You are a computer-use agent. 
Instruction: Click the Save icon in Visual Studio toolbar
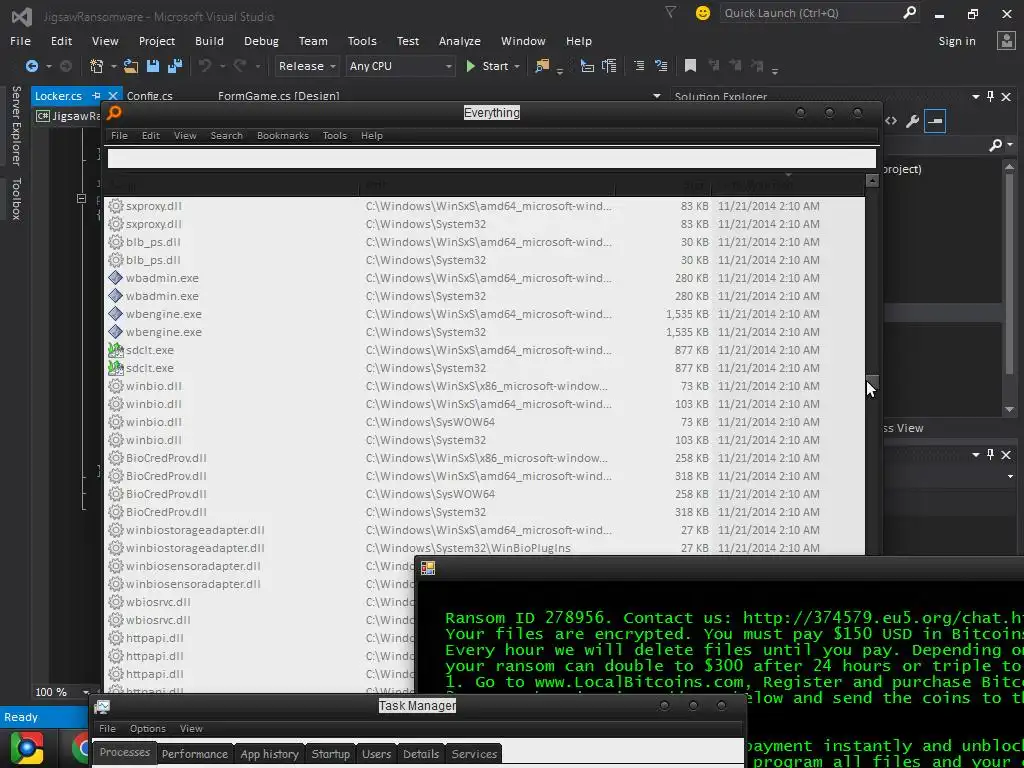(153, 66)
